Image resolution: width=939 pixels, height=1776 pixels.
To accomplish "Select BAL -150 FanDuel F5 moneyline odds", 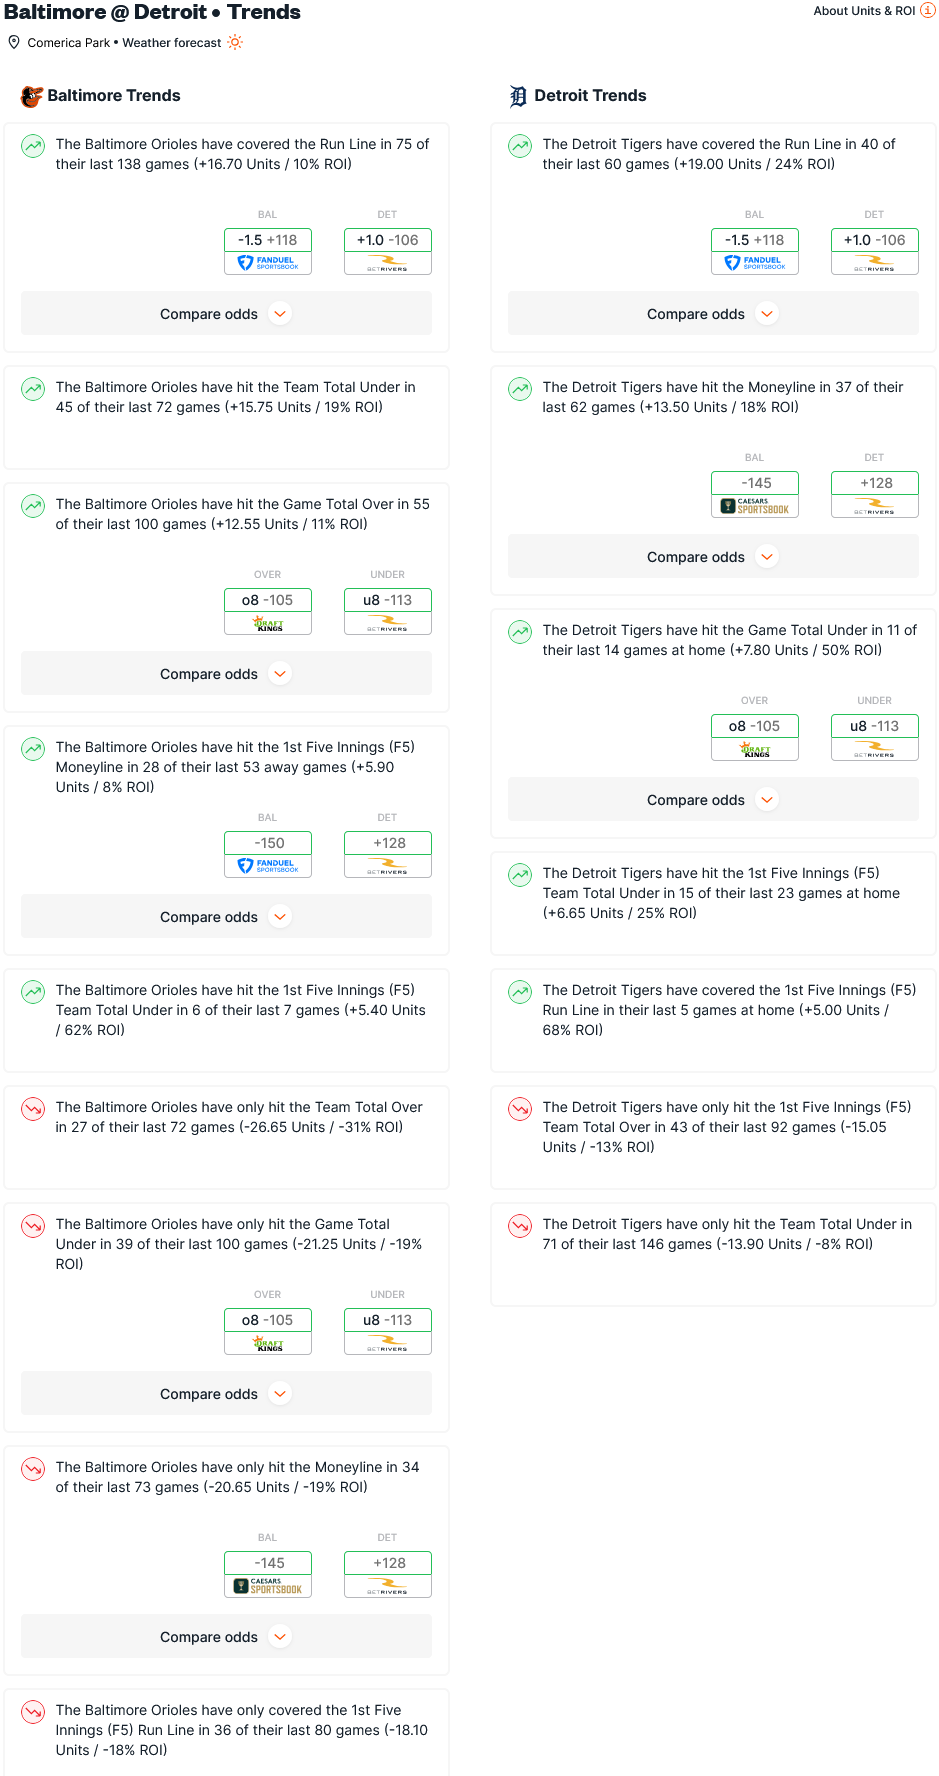I will click(268, 854).
